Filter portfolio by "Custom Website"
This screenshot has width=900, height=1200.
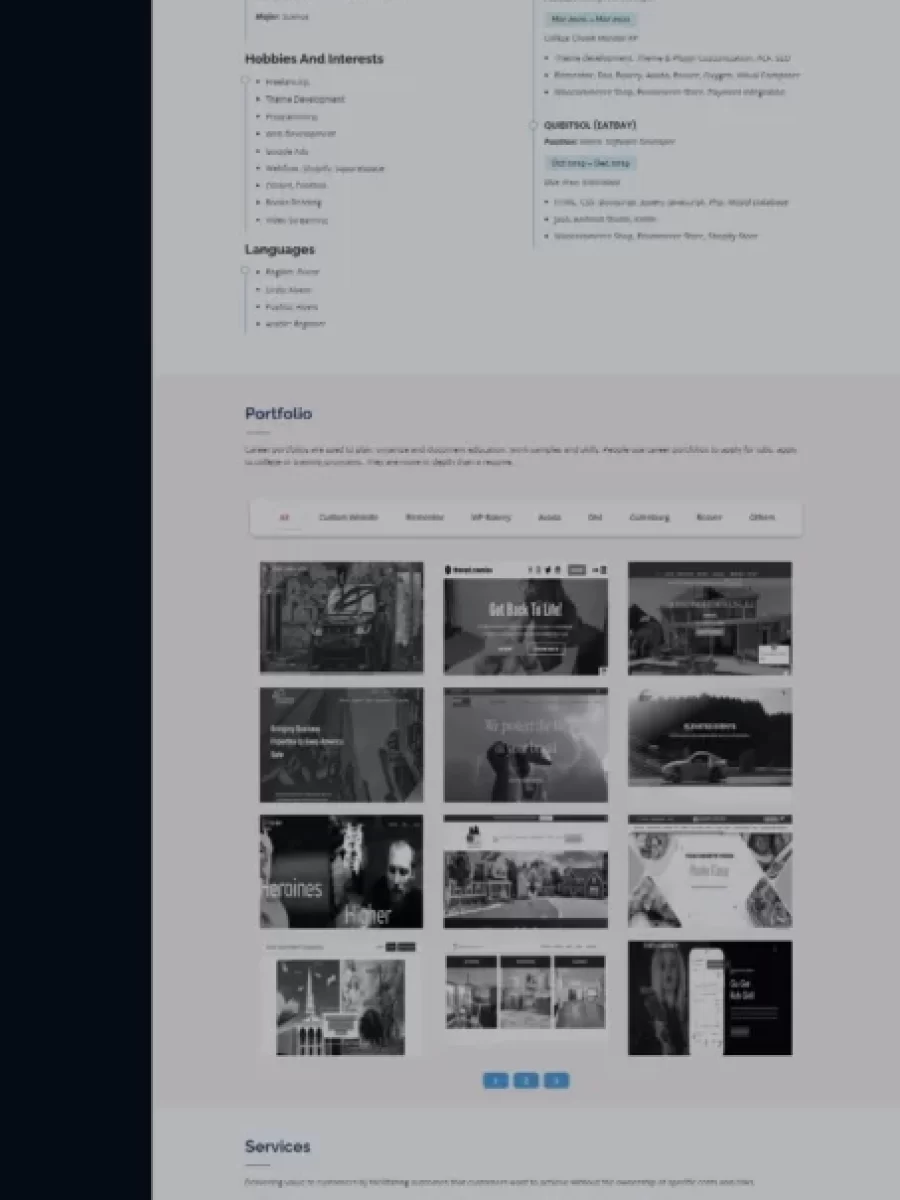(348, 517)
